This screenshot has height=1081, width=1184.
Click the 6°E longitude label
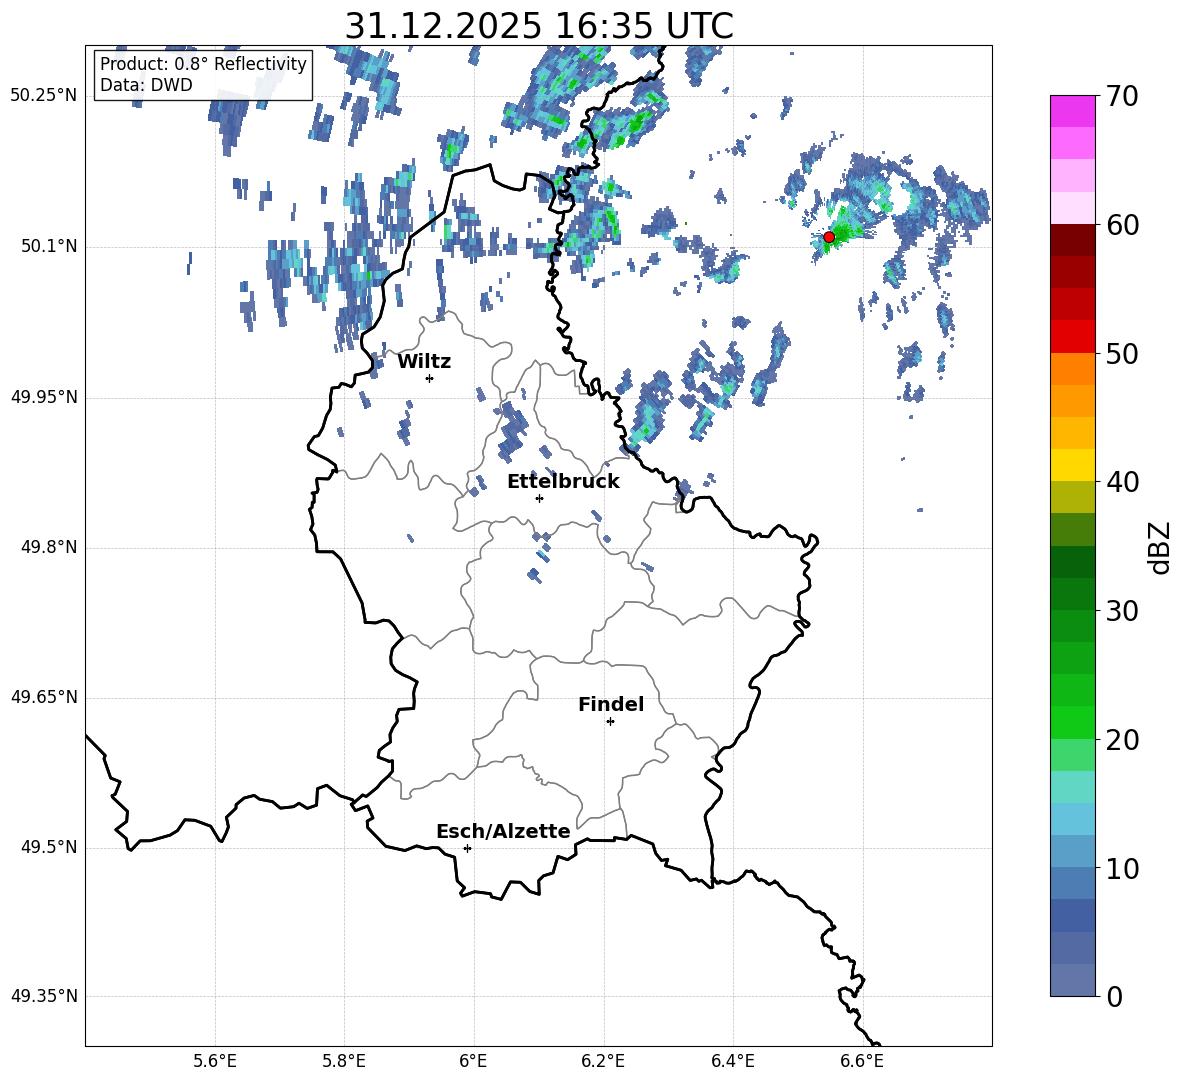473,1061
